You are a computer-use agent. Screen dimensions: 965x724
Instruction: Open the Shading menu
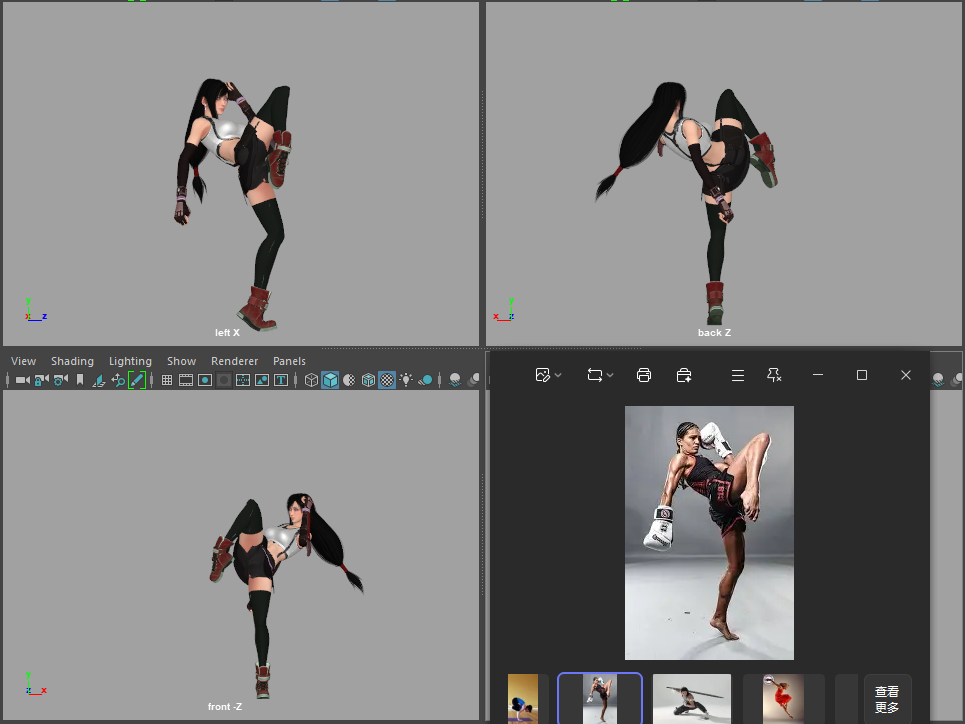point(73,361)
